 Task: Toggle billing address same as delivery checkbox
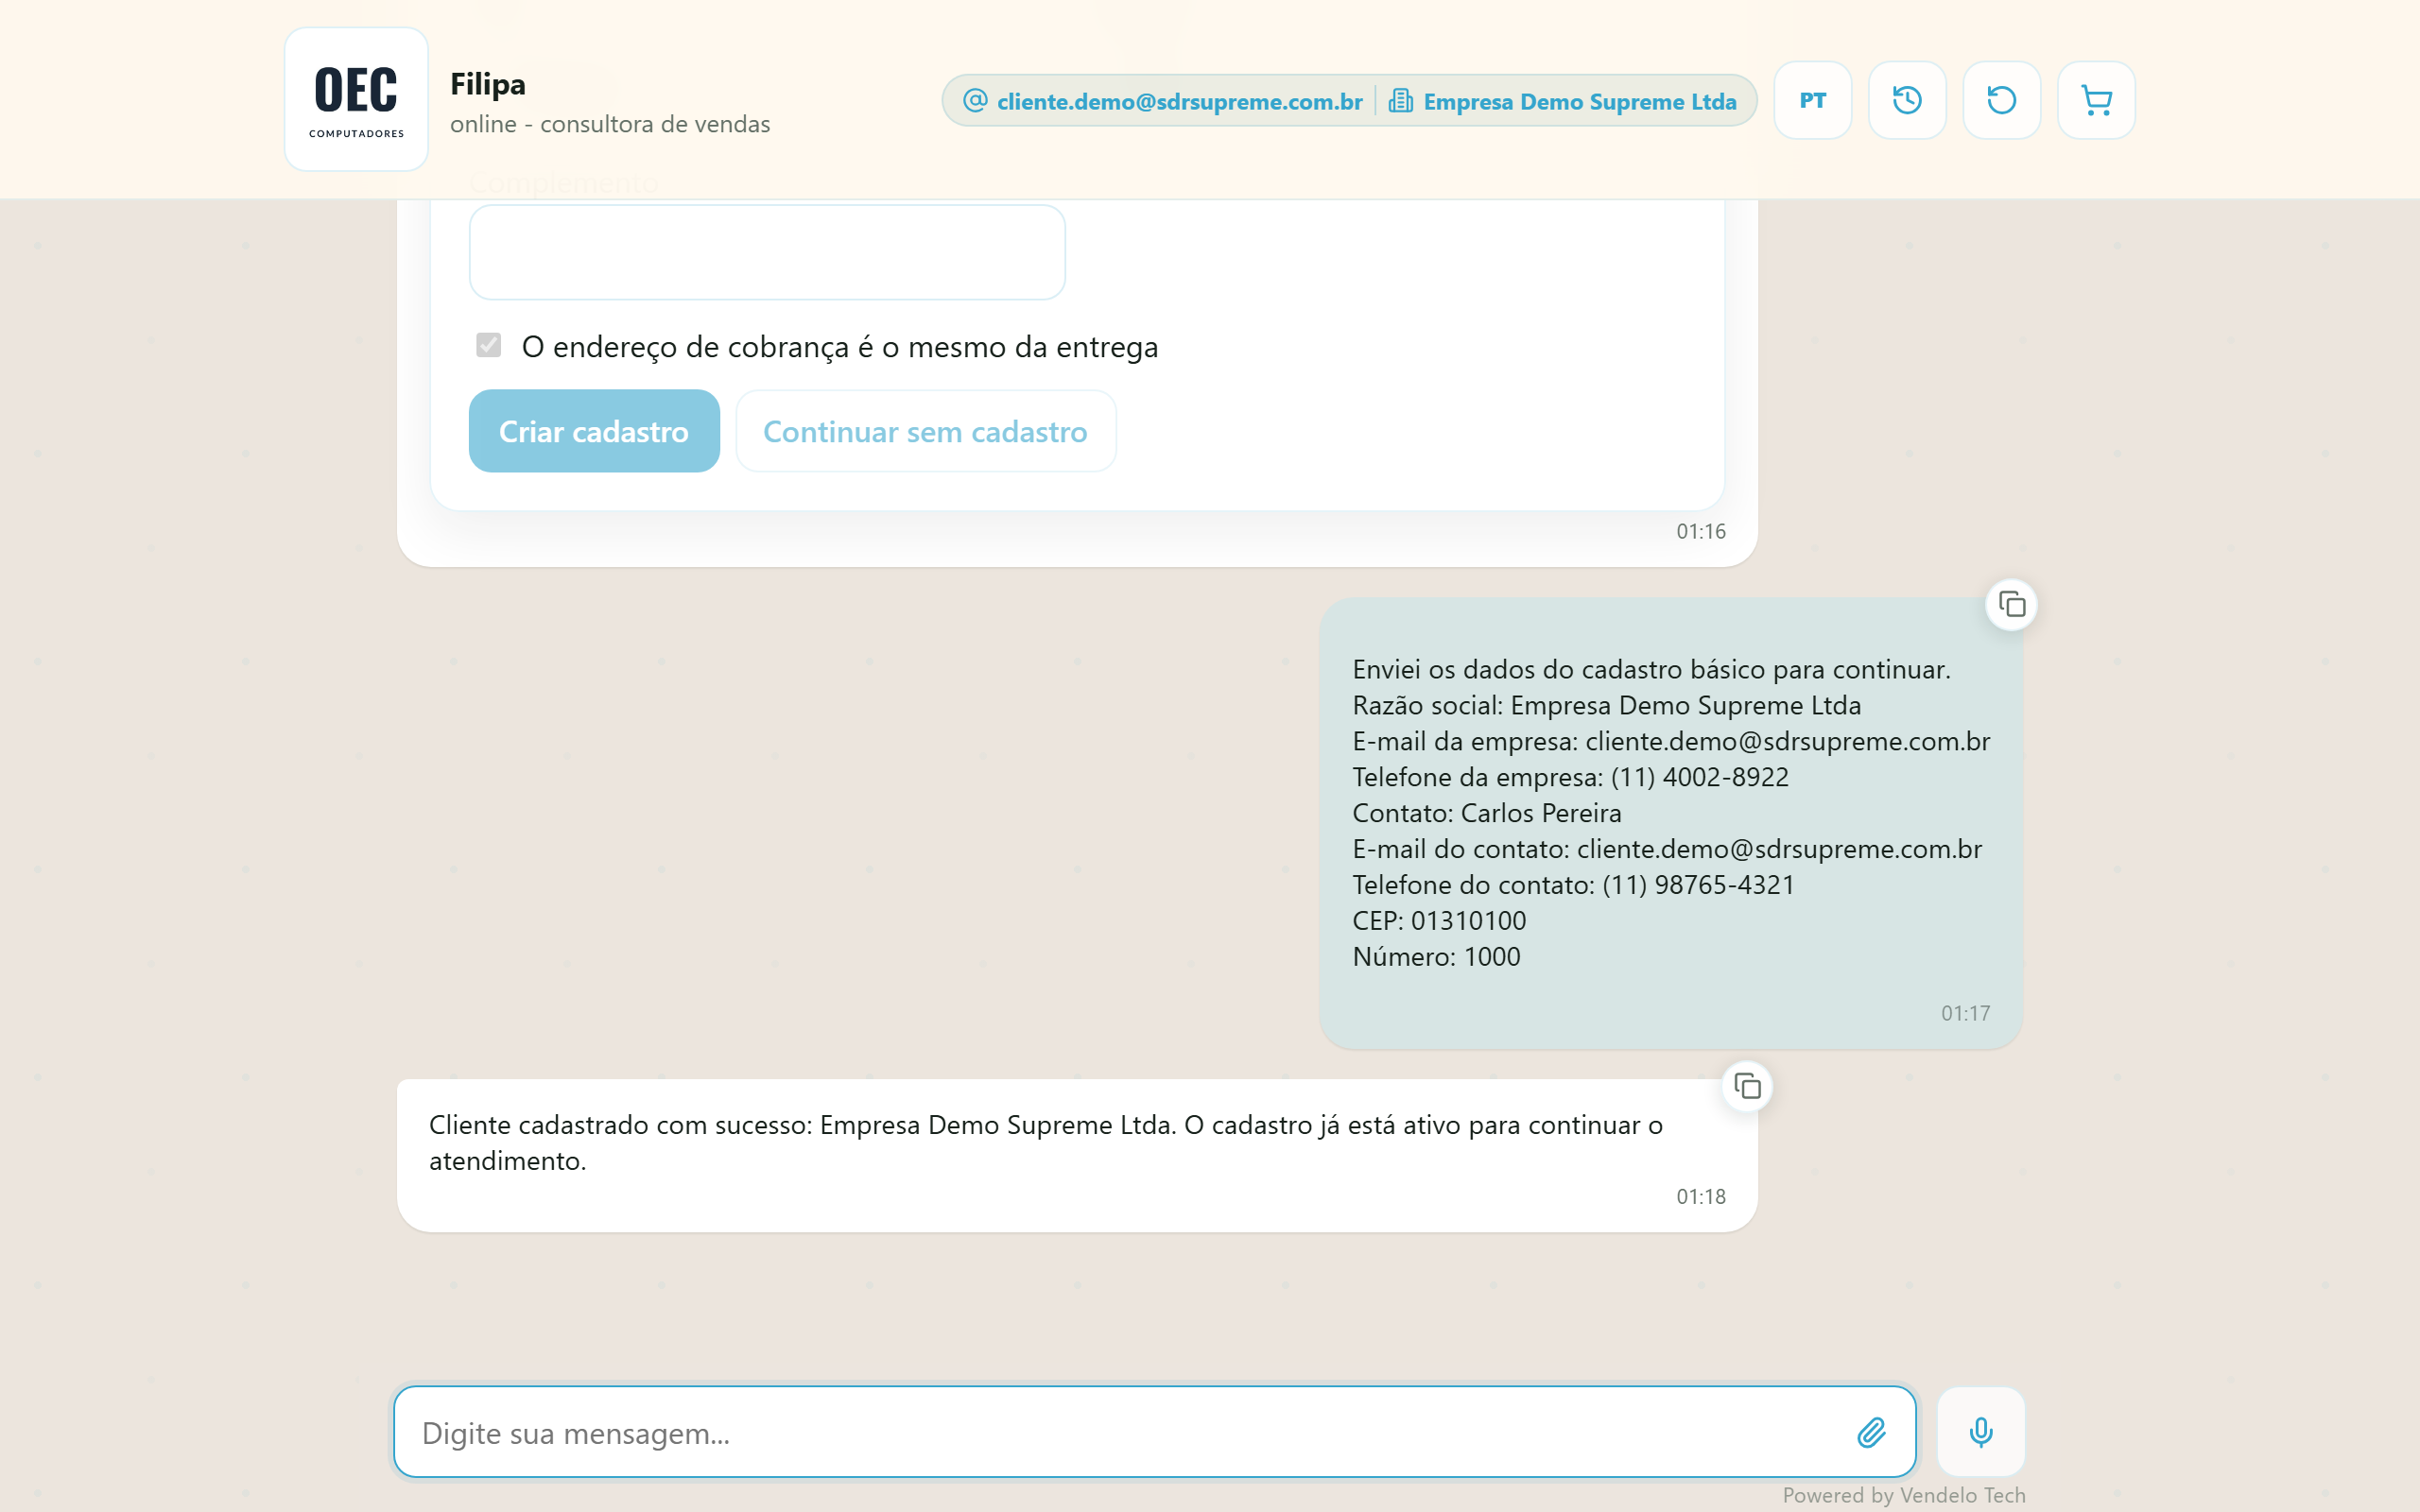pyautogui.click(x=488, y=345)
